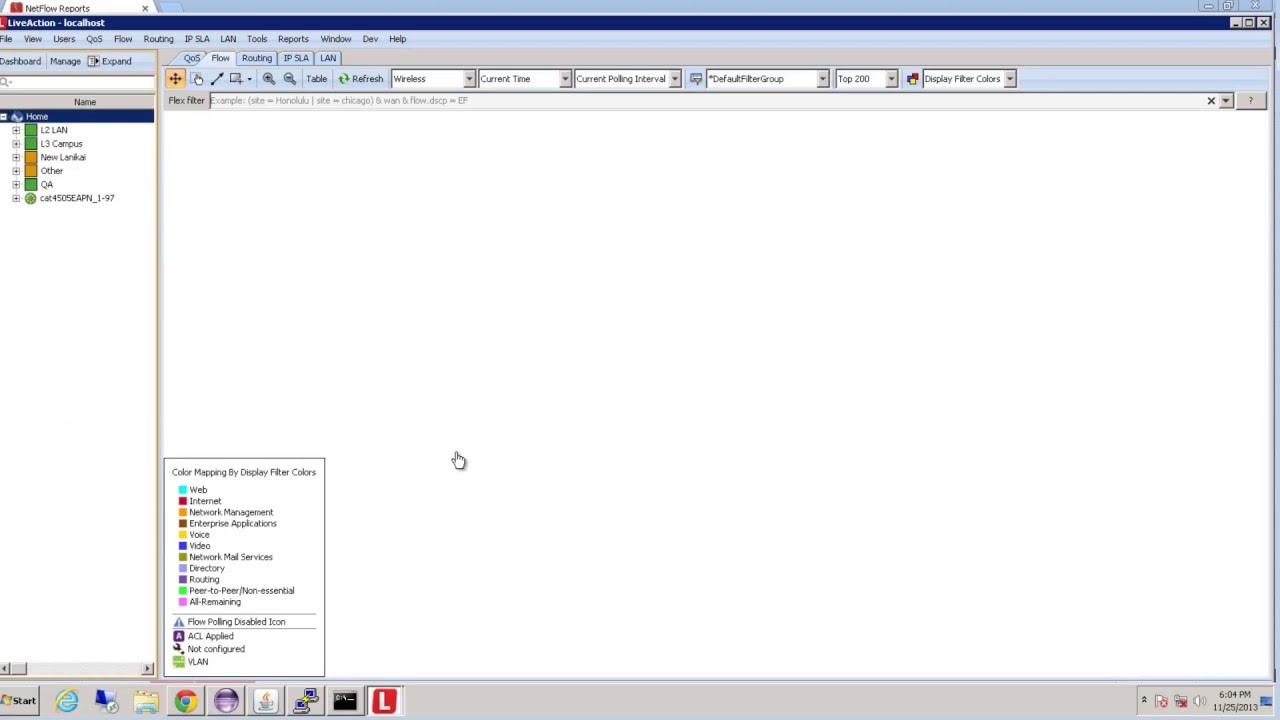Switch to the Flow tab
The image size is (1280, 720).
(220, 58)
